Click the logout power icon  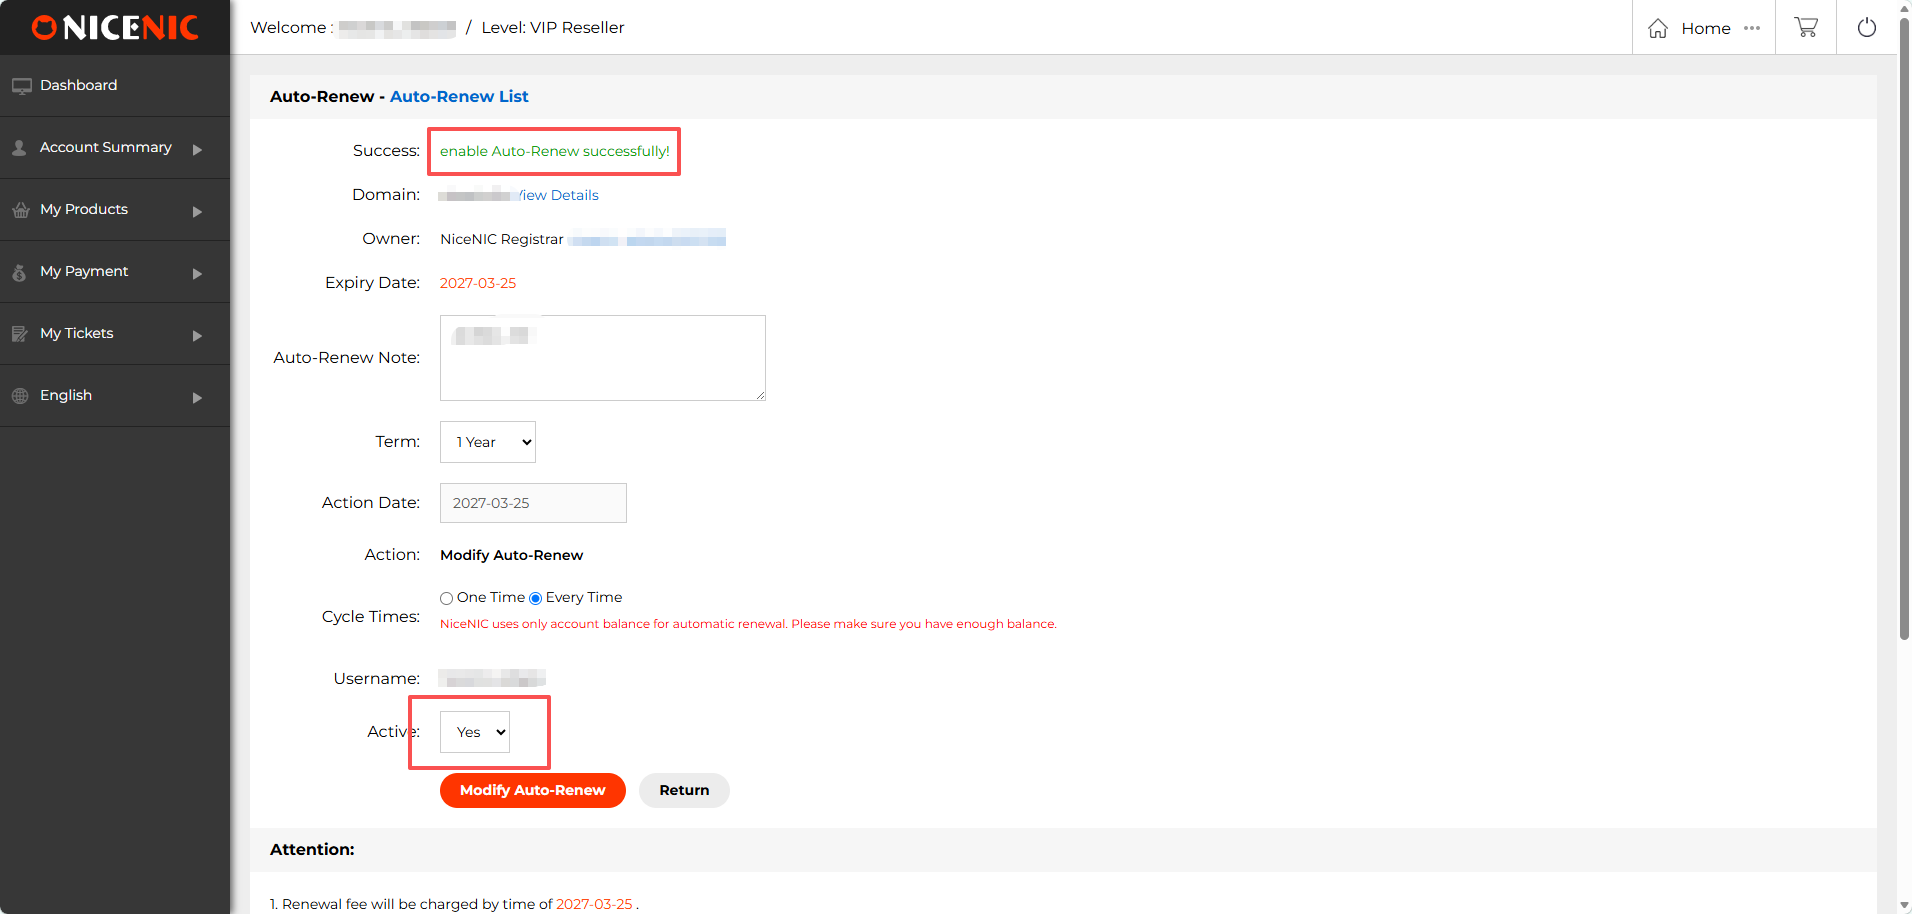1867,27
